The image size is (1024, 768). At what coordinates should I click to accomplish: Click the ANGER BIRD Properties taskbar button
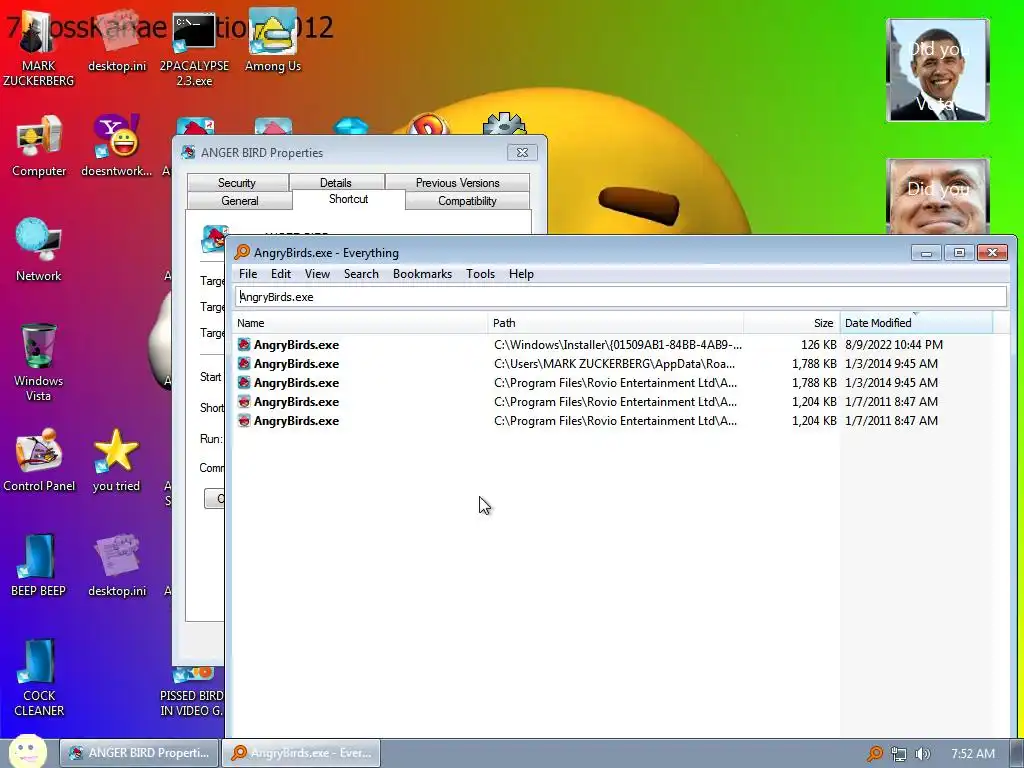(139, 753)
